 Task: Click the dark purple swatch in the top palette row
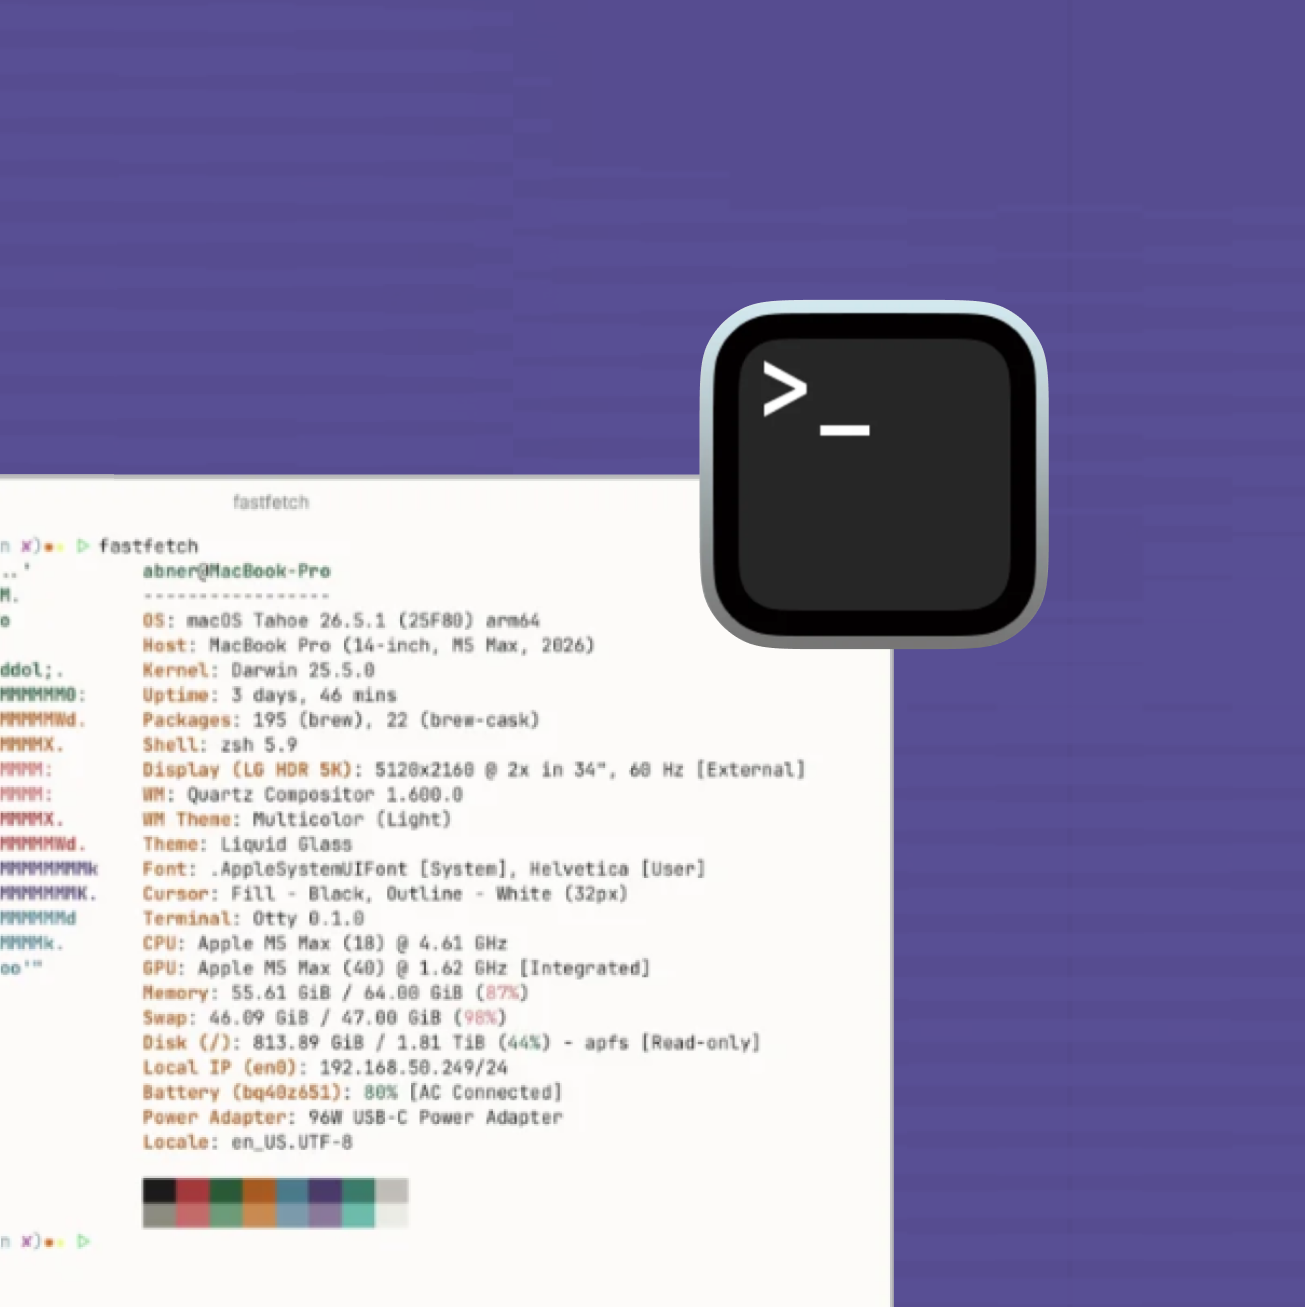(325, 1190)
